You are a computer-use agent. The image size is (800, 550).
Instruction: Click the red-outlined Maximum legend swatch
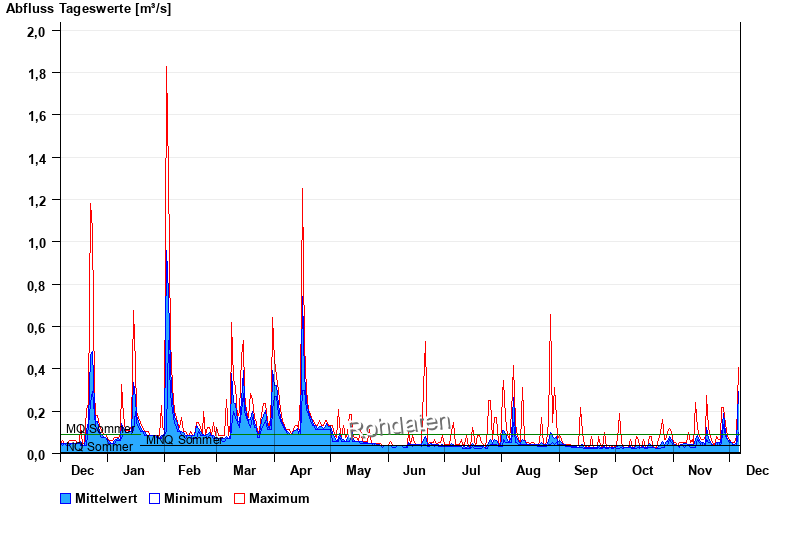point(240,499)
